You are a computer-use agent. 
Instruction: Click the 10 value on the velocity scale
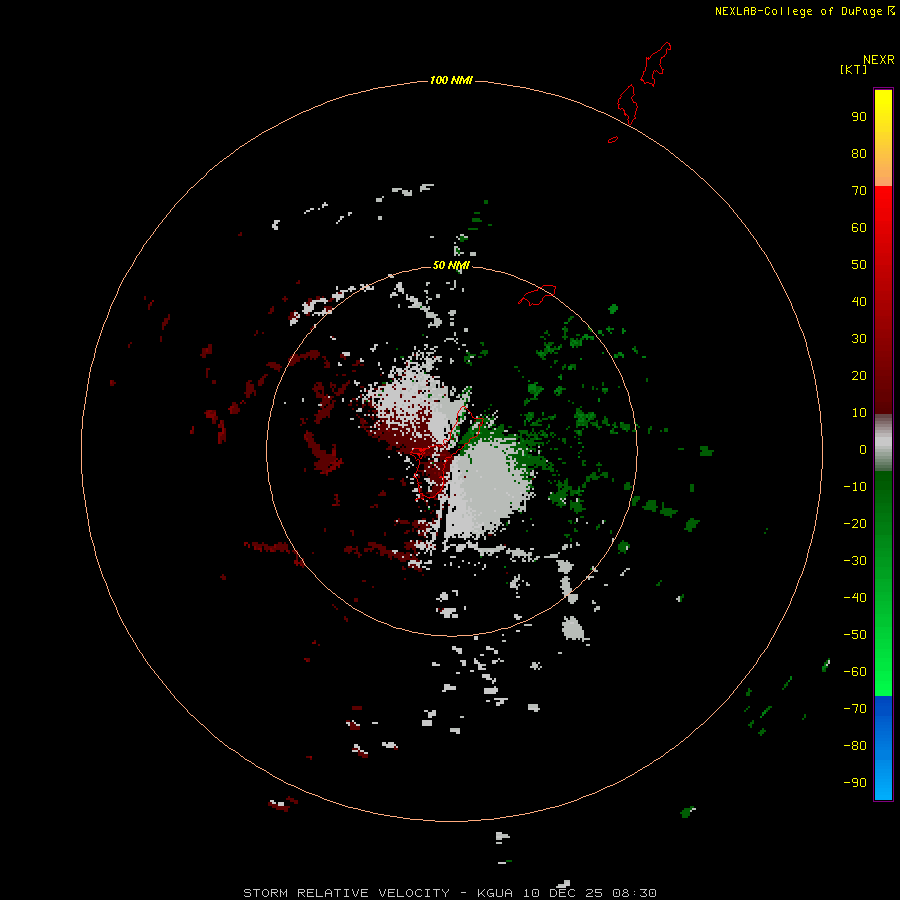859,413
